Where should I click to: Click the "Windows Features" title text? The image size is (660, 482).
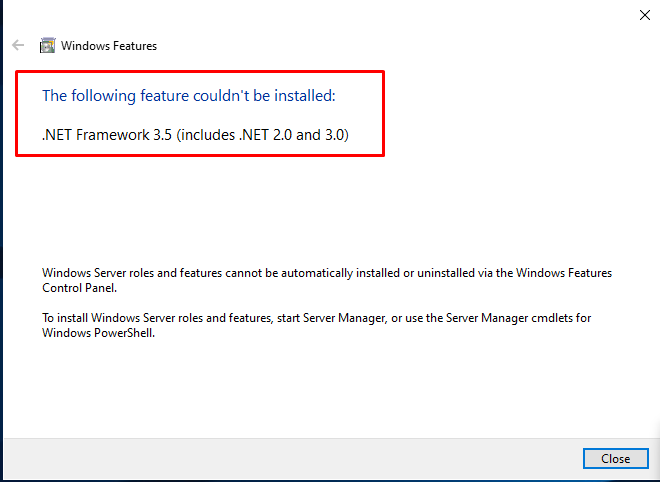click(109, 45)
